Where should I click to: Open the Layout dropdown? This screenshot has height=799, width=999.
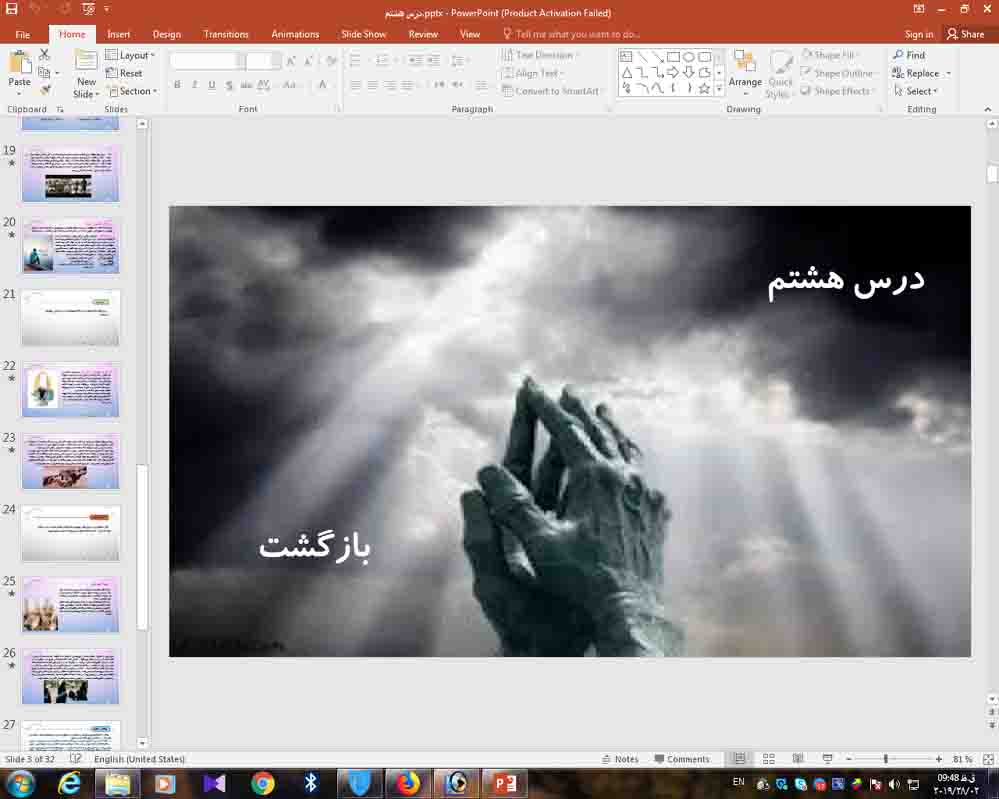130,55
